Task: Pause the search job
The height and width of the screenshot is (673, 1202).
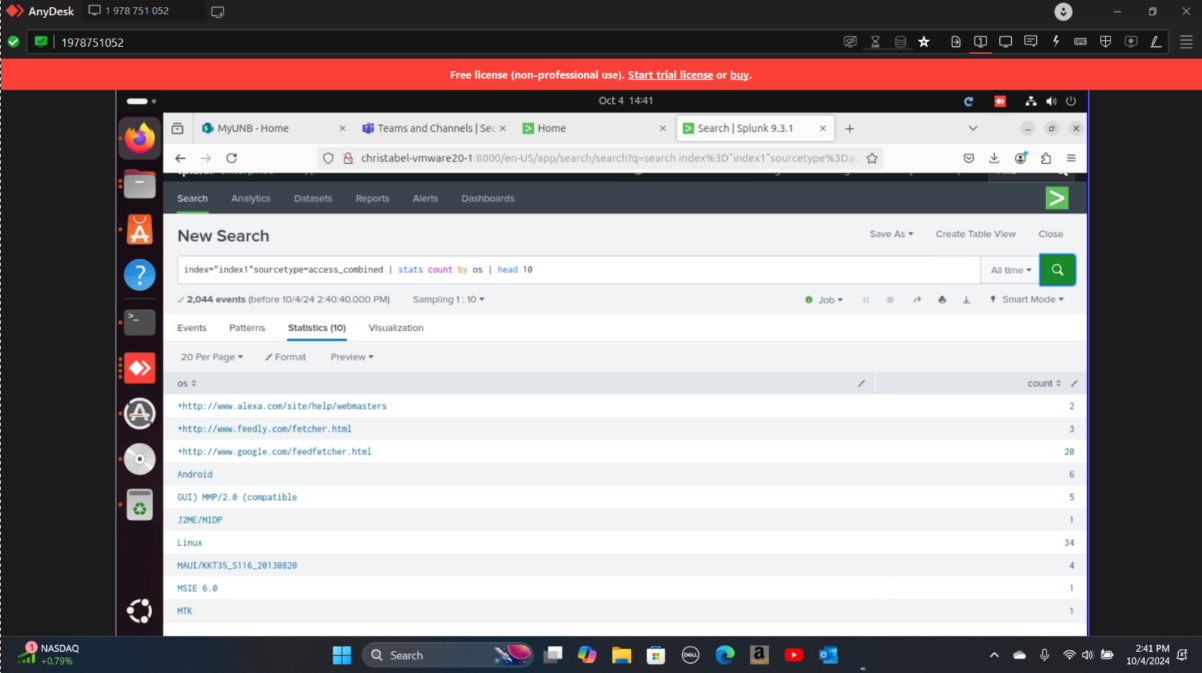Action: pyautogui.click(x=866, y=300)
